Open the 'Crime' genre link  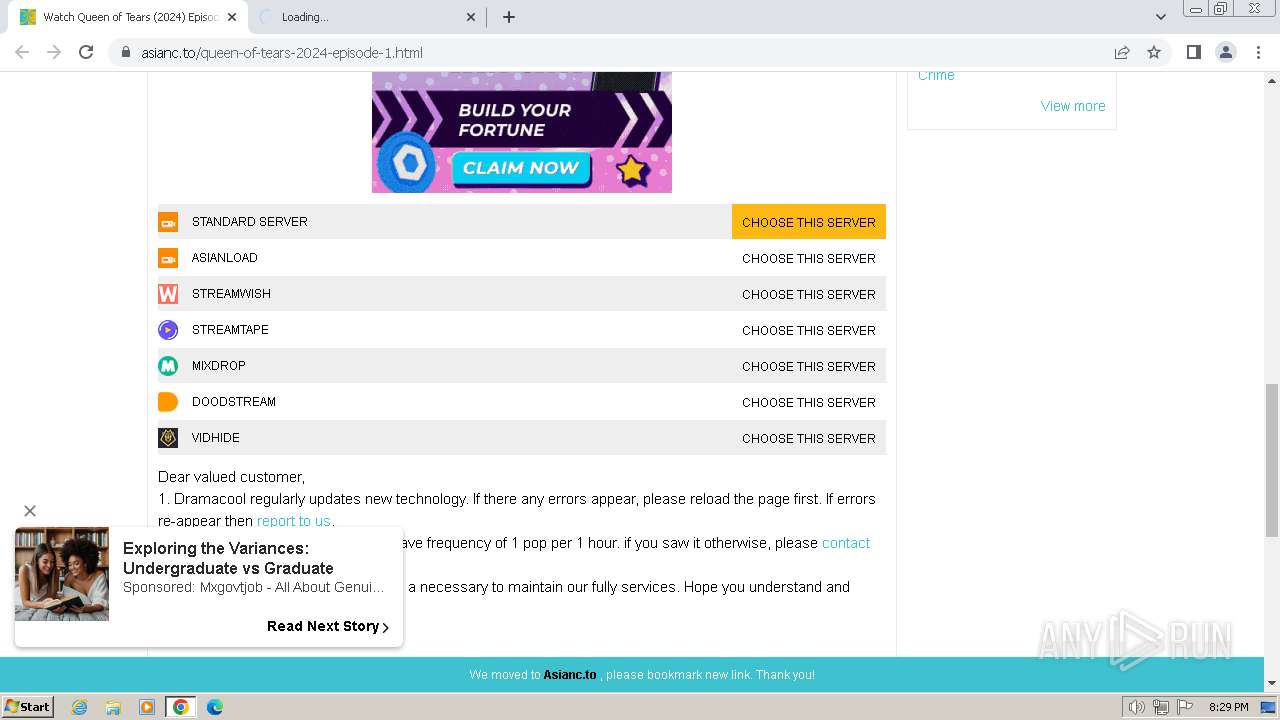936,76
